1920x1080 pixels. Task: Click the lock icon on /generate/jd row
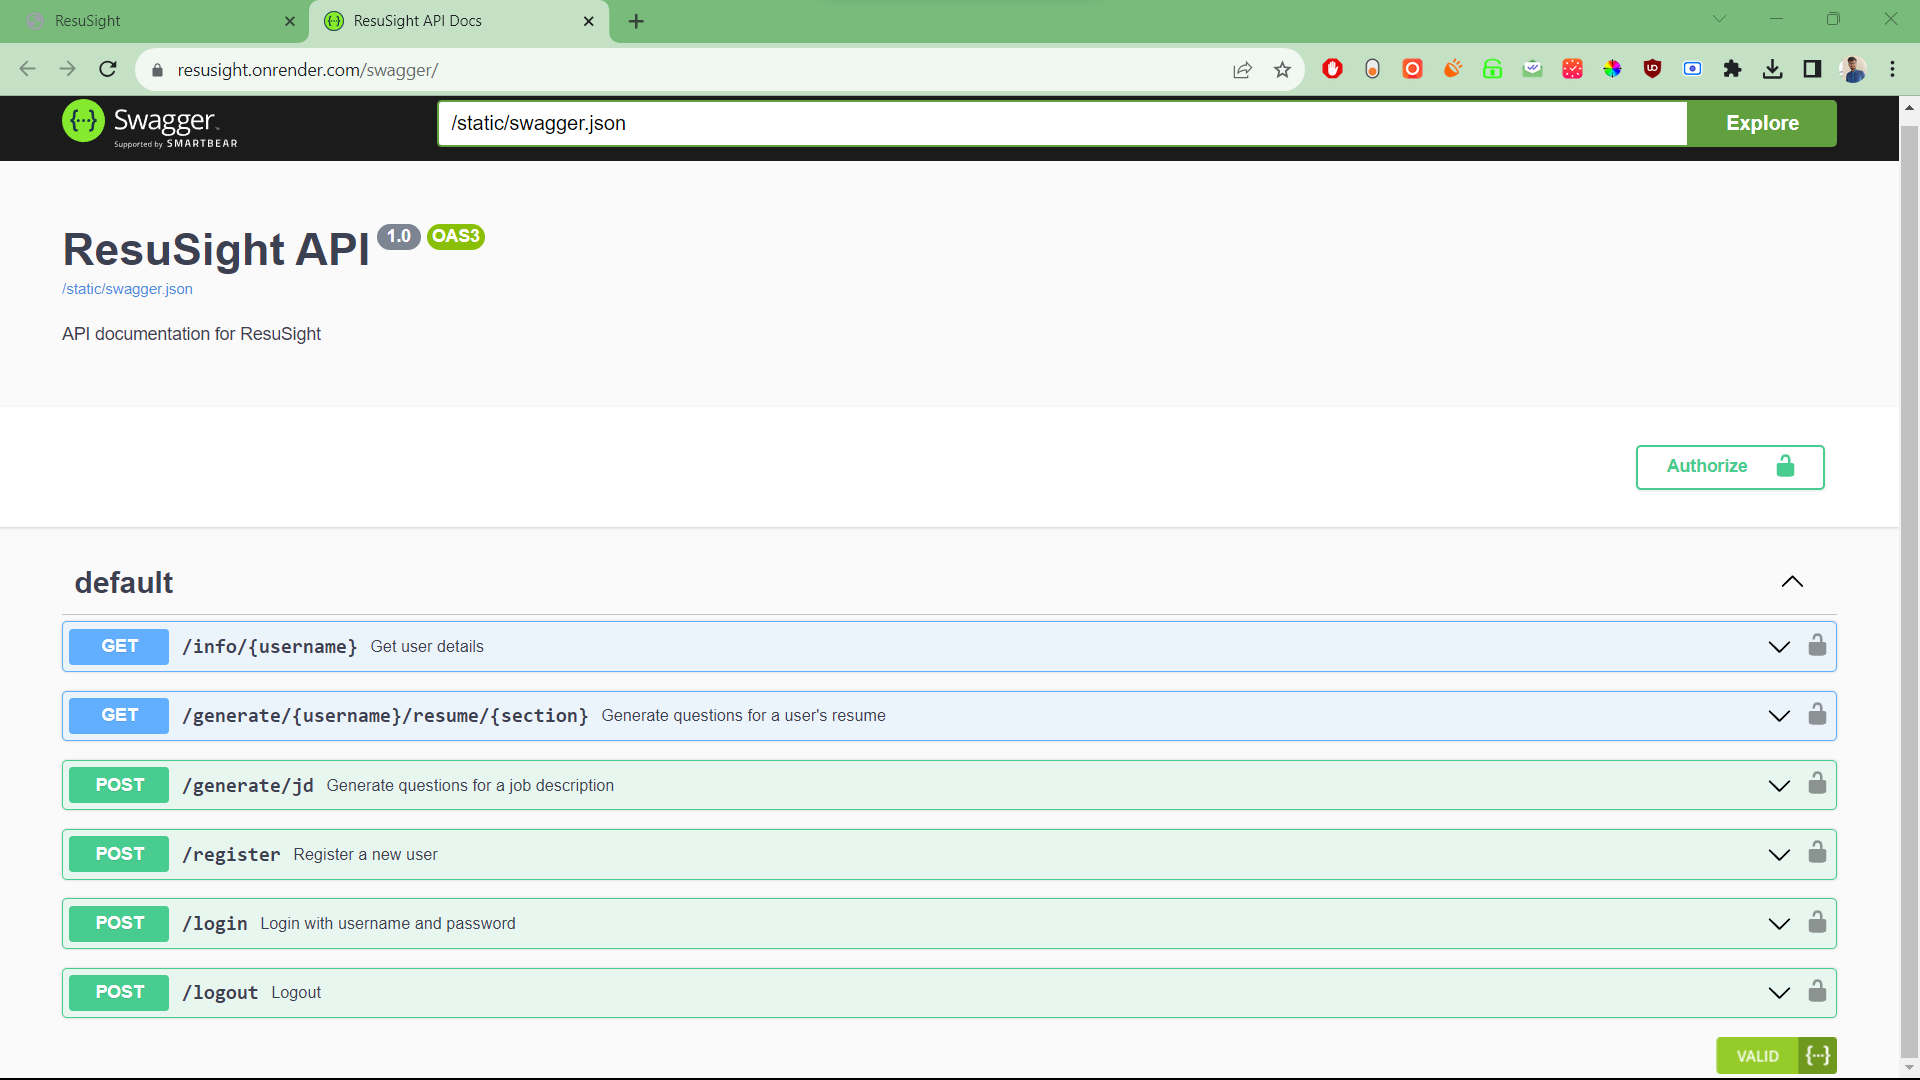click(1817, 784)
